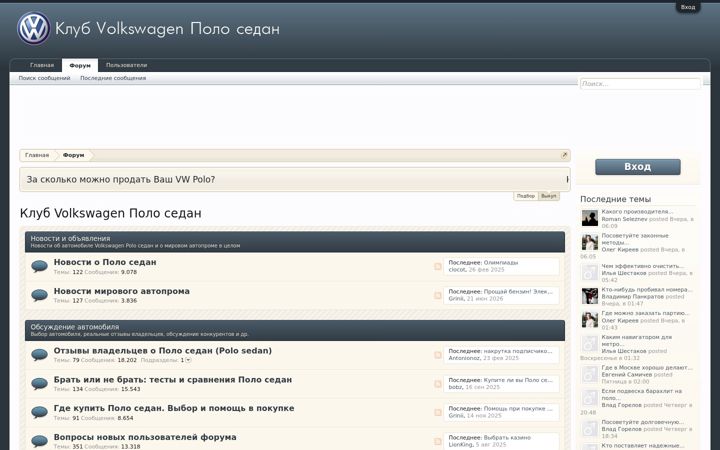
Task: Open the RSS feed for Брать или не брать
Action: (x=438, y=384)
